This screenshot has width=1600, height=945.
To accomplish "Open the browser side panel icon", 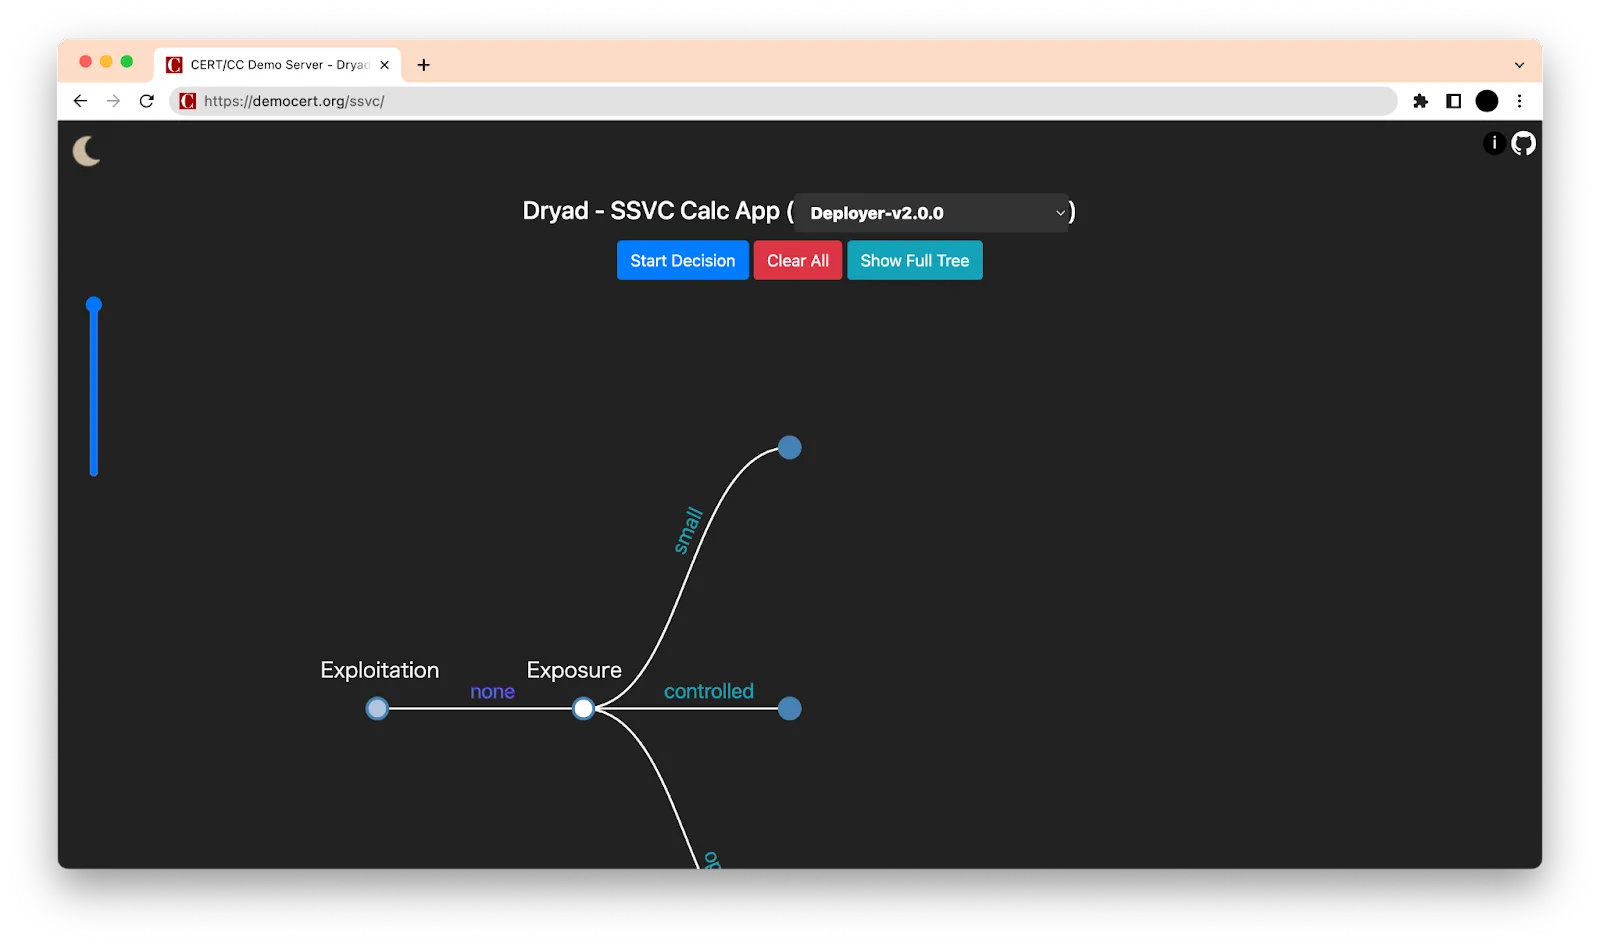I will (1452, 101).
